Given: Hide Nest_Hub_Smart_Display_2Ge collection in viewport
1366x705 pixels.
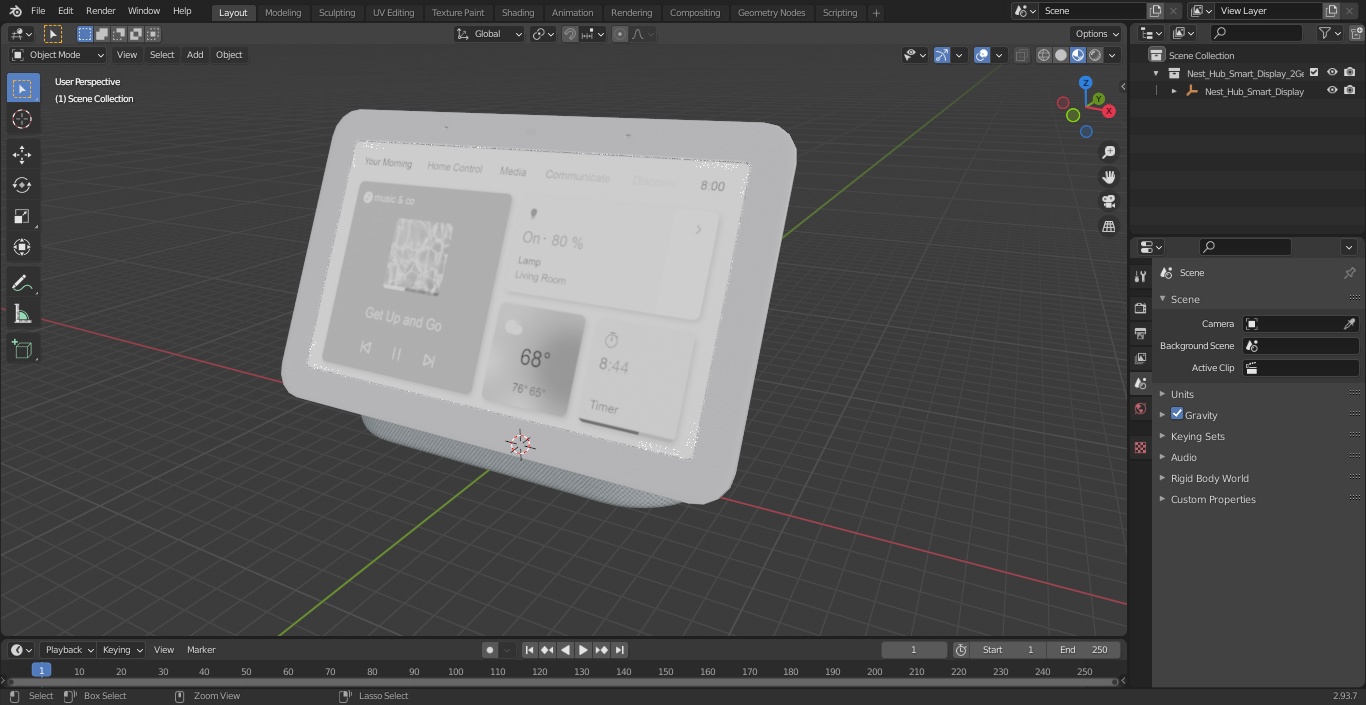Looking at the screenshot, I should click(1332, 73).
